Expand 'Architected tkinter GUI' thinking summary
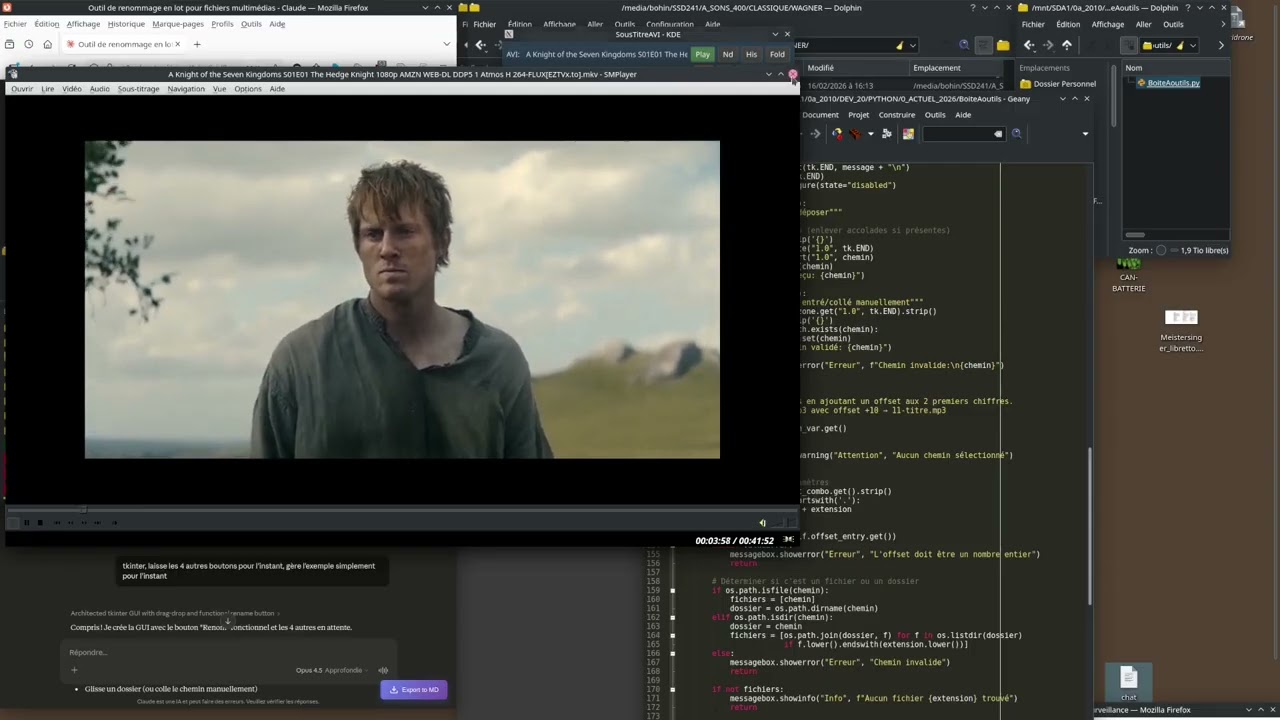Screen dimensions: 1280x720 [x=175, y=613]
